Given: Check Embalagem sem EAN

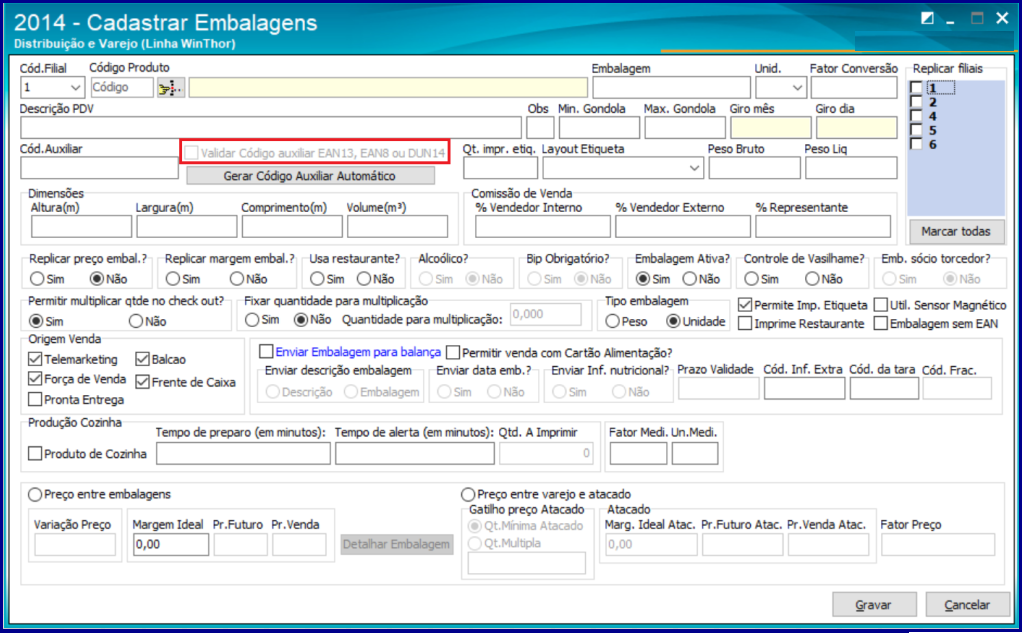Looking at the screenshot, I should pos(881,323).
